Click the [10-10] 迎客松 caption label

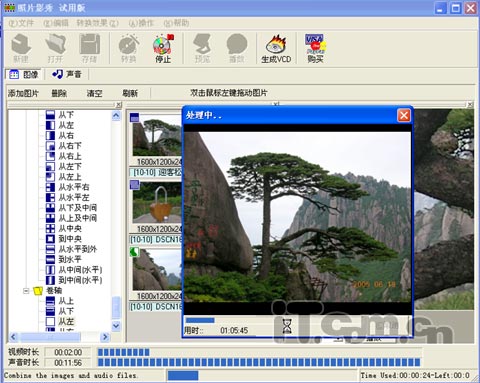[x=156, y=172]
